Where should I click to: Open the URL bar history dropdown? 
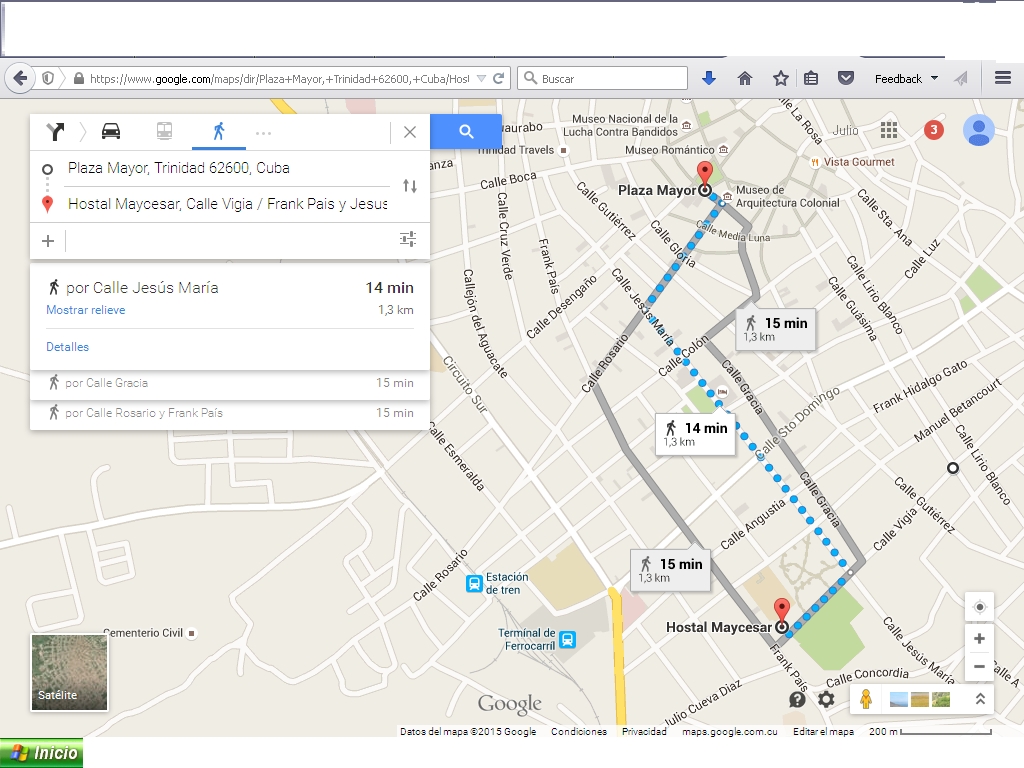(x=481, y=78)
